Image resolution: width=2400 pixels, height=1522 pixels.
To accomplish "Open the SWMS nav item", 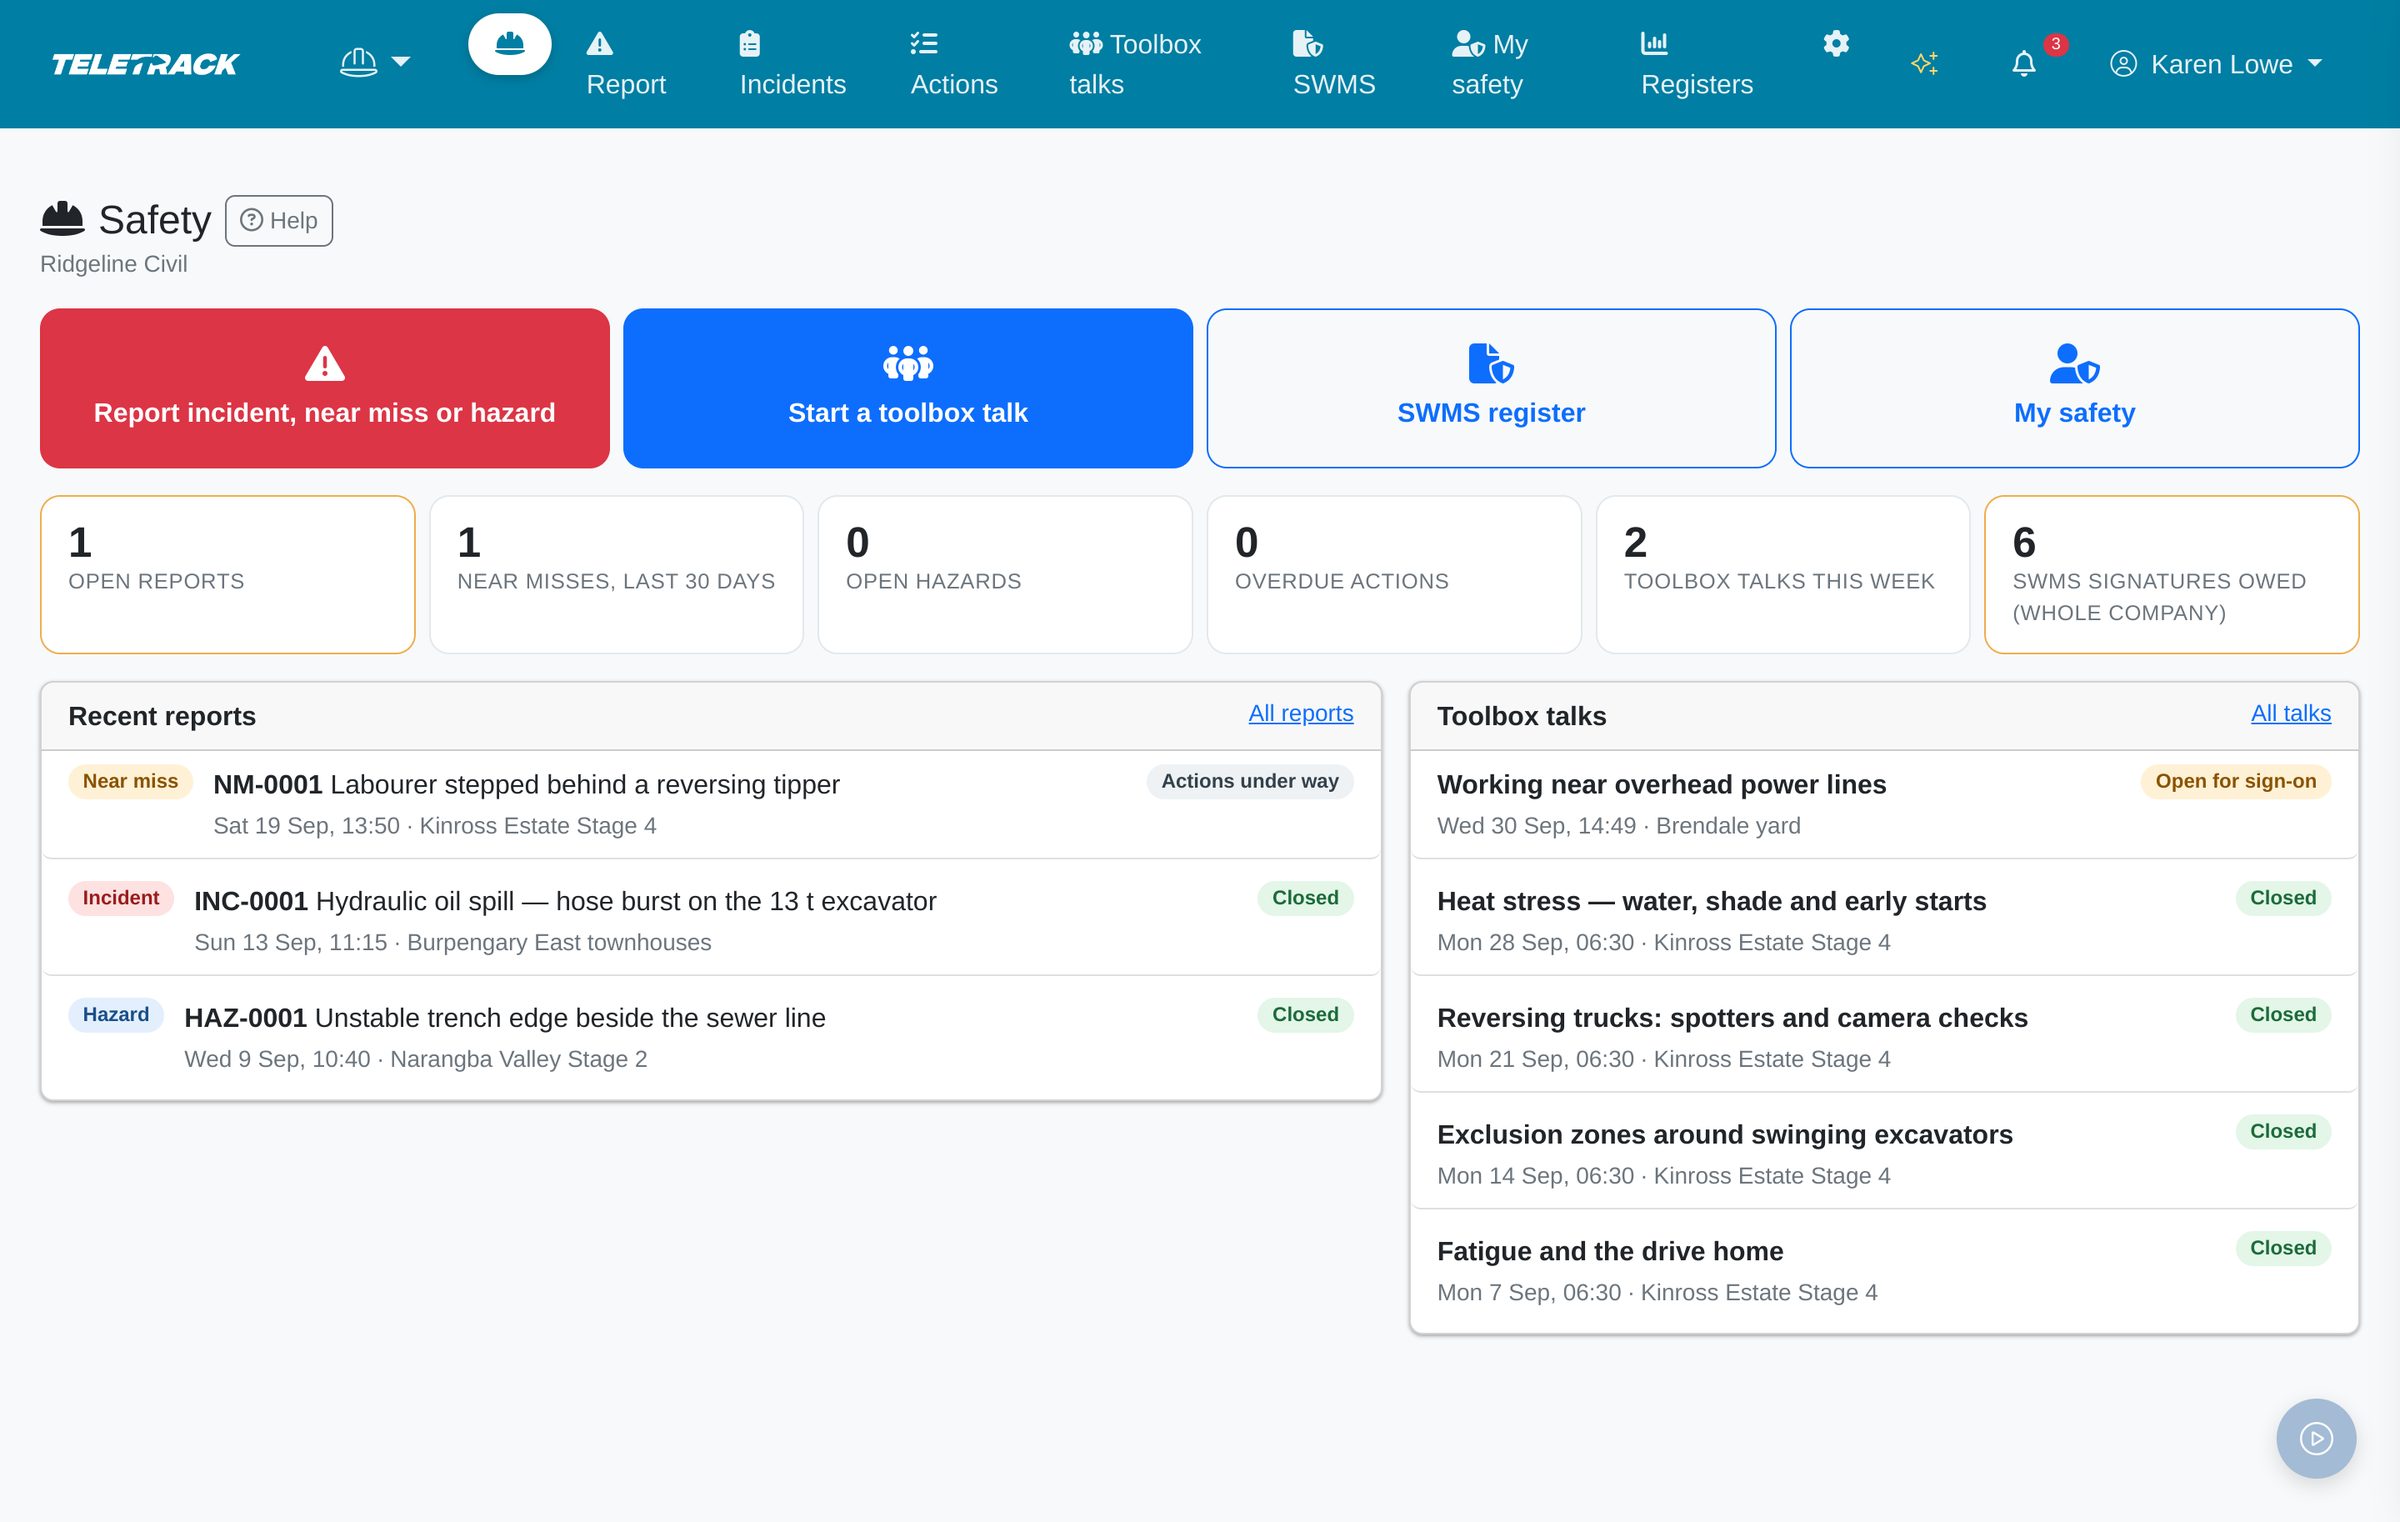I will [x=1334, y=64].
